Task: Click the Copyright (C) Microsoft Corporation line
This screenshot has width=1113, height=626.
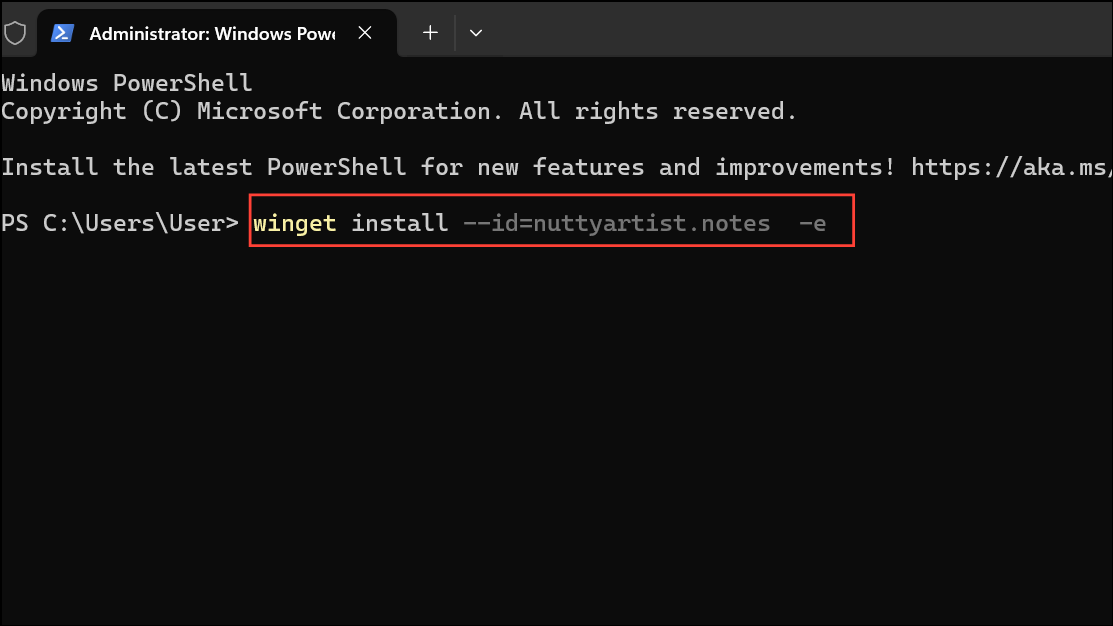Action: [x=399, y=111]
